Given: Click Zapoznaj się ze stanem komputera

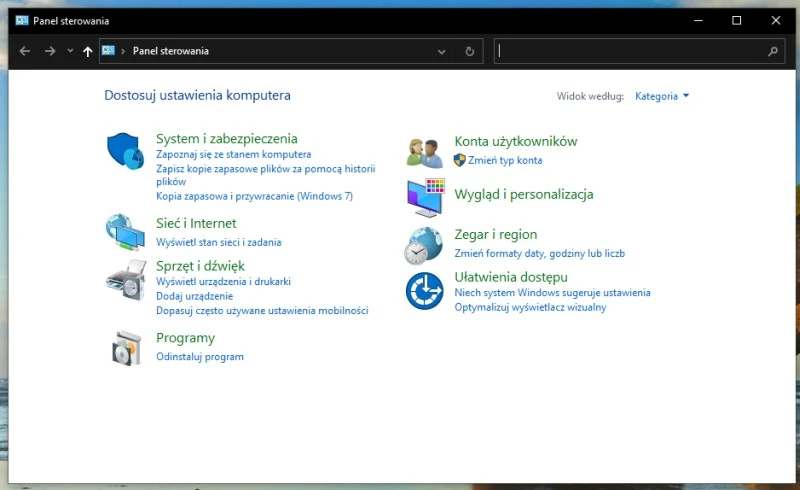Looking at the screenshot, I should [234, 154].
